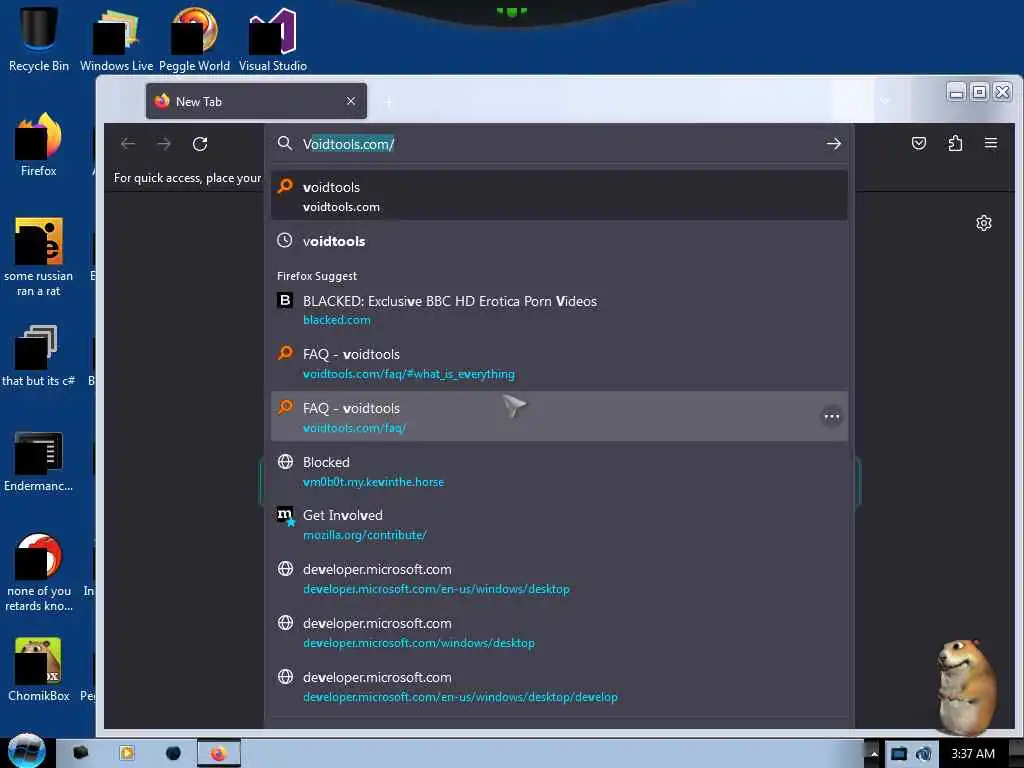
Task: Open Windows Live desktop shortcut
Action: (x=116, y=39)
